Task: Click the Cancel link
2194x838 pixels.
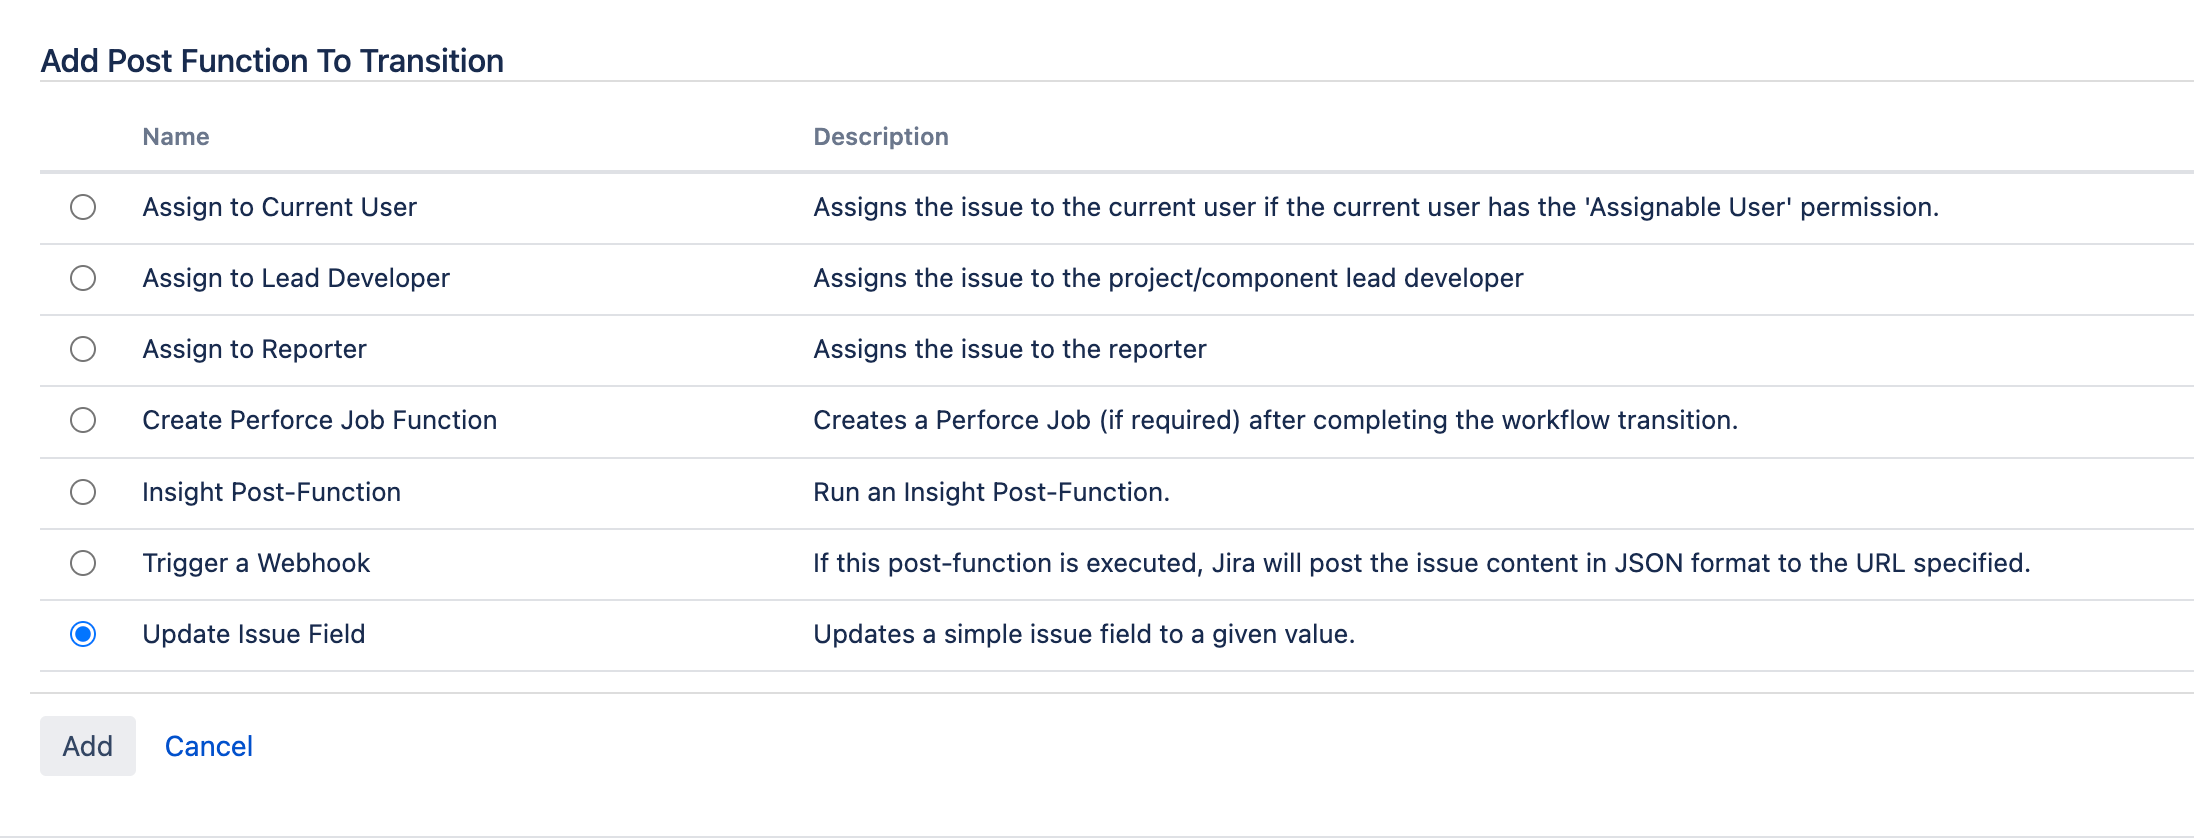Action: point(208,746)
